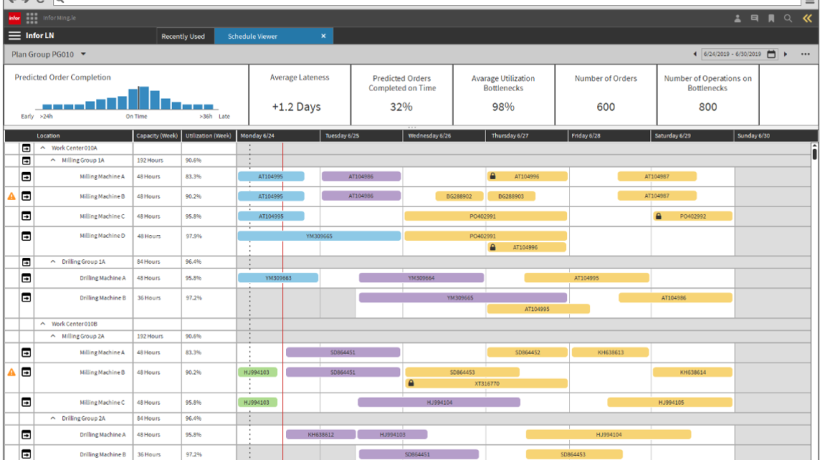
Task: Click the search magnifier icon
Action: point(788,18)
